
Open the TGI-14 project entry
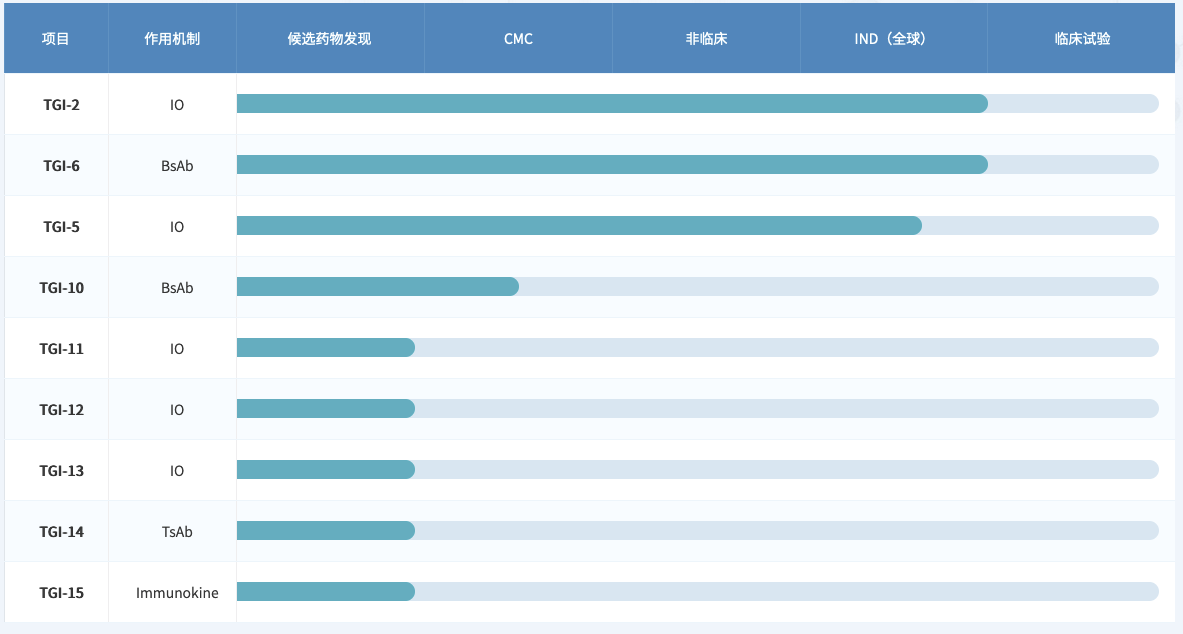(56, 531)
